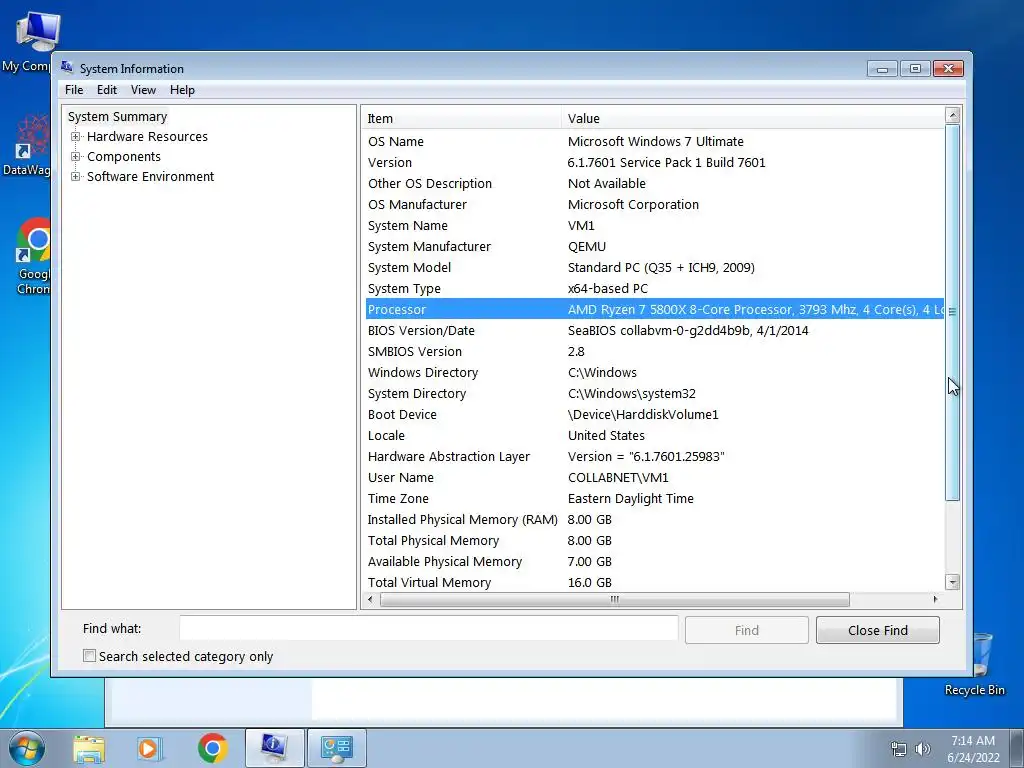The height and width of the screenshot is (768, 1024).
Task: Open the View menu
Action: [143, 89]
